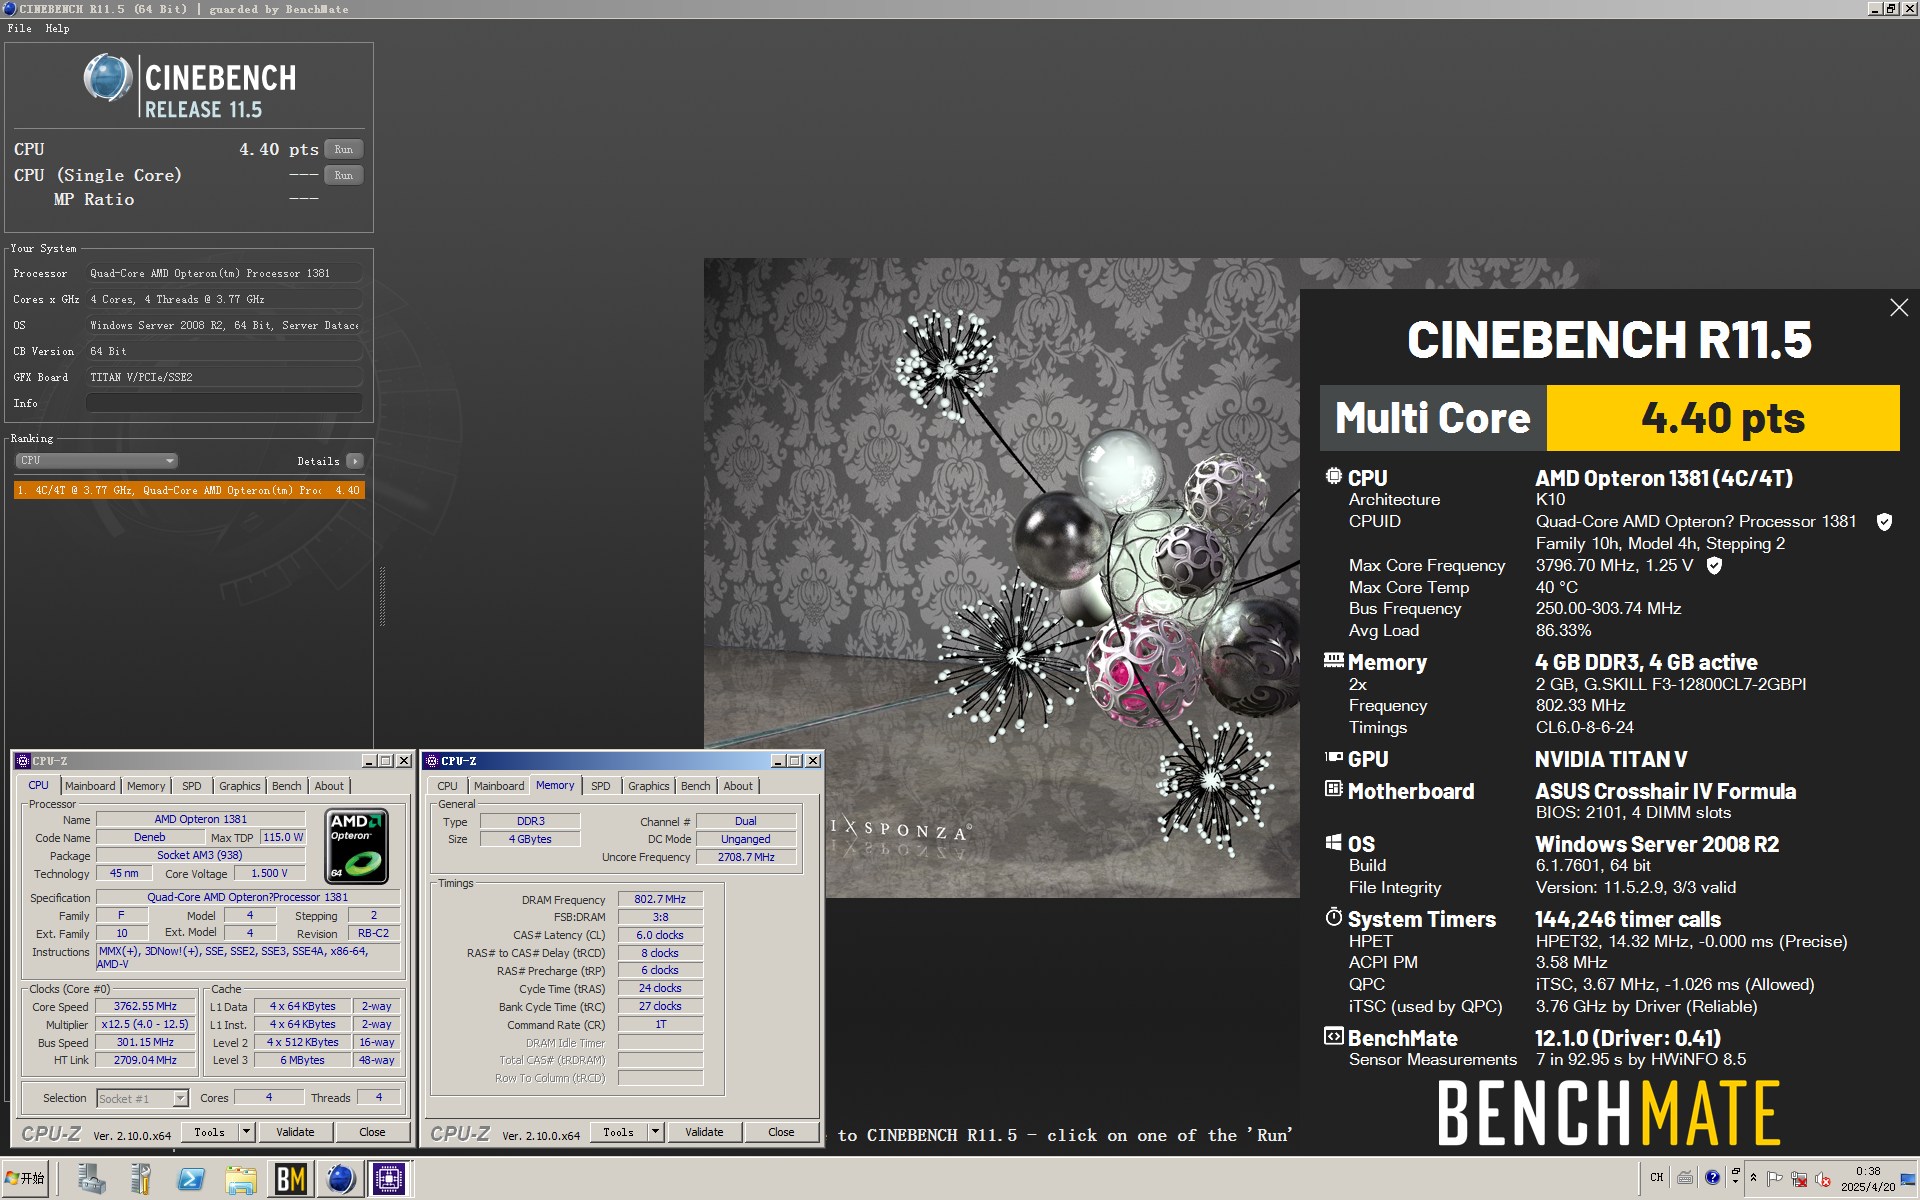Open Server Manager from the taskbar
1920x1200 pixels.
click(x=91, y=1179)
